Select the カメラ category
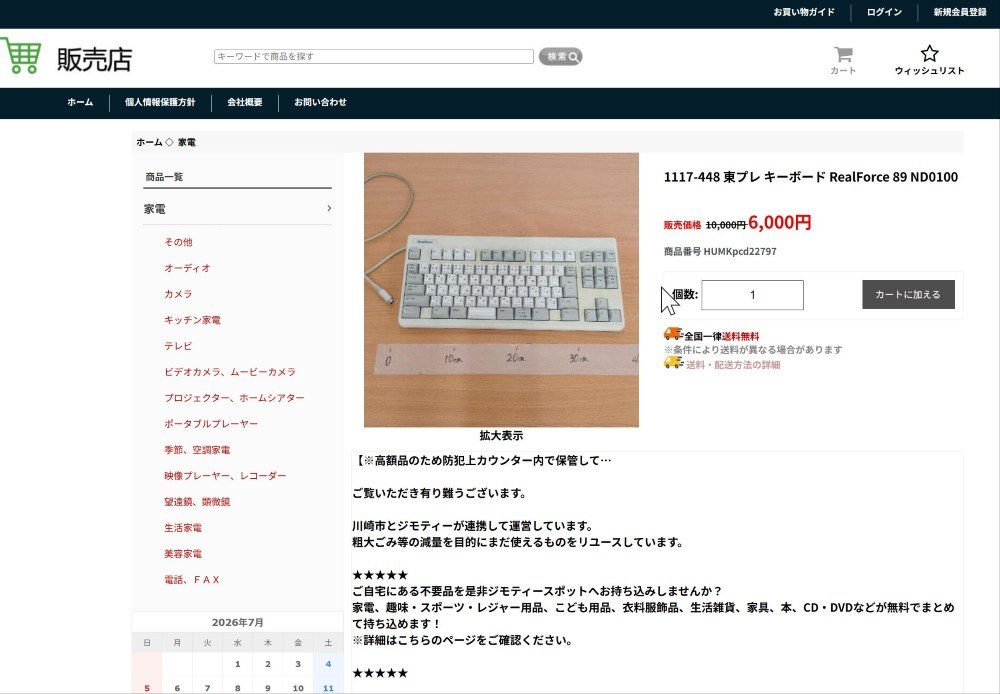Image resolution: width=1000 pixels, height=694 pixels. (178, 294)
